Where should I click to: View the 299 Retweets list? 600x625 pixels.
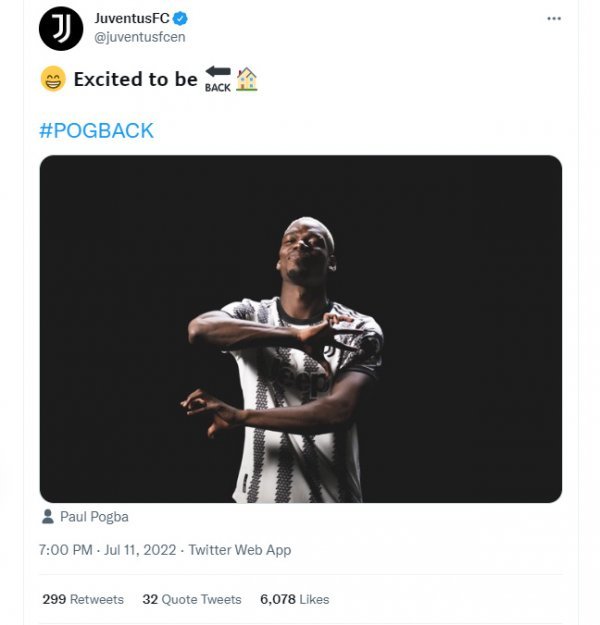pyautogui.click(x=83, y=599)
